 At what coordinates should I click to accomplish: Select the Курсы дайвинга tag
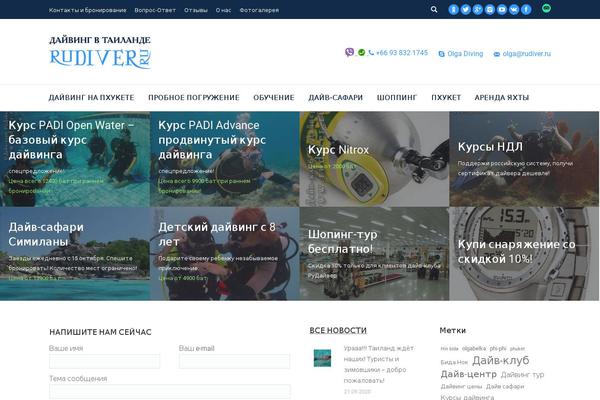click(467, 397)
